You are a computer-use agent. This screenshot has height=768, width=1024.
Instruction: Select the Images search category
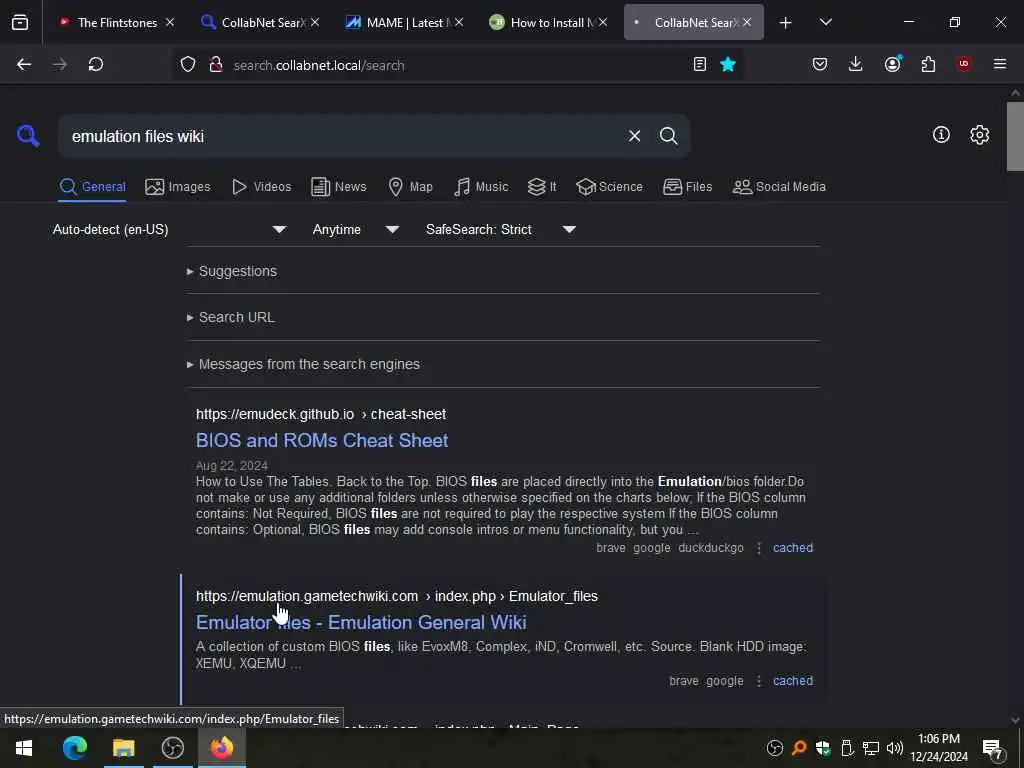coord(178,187)
